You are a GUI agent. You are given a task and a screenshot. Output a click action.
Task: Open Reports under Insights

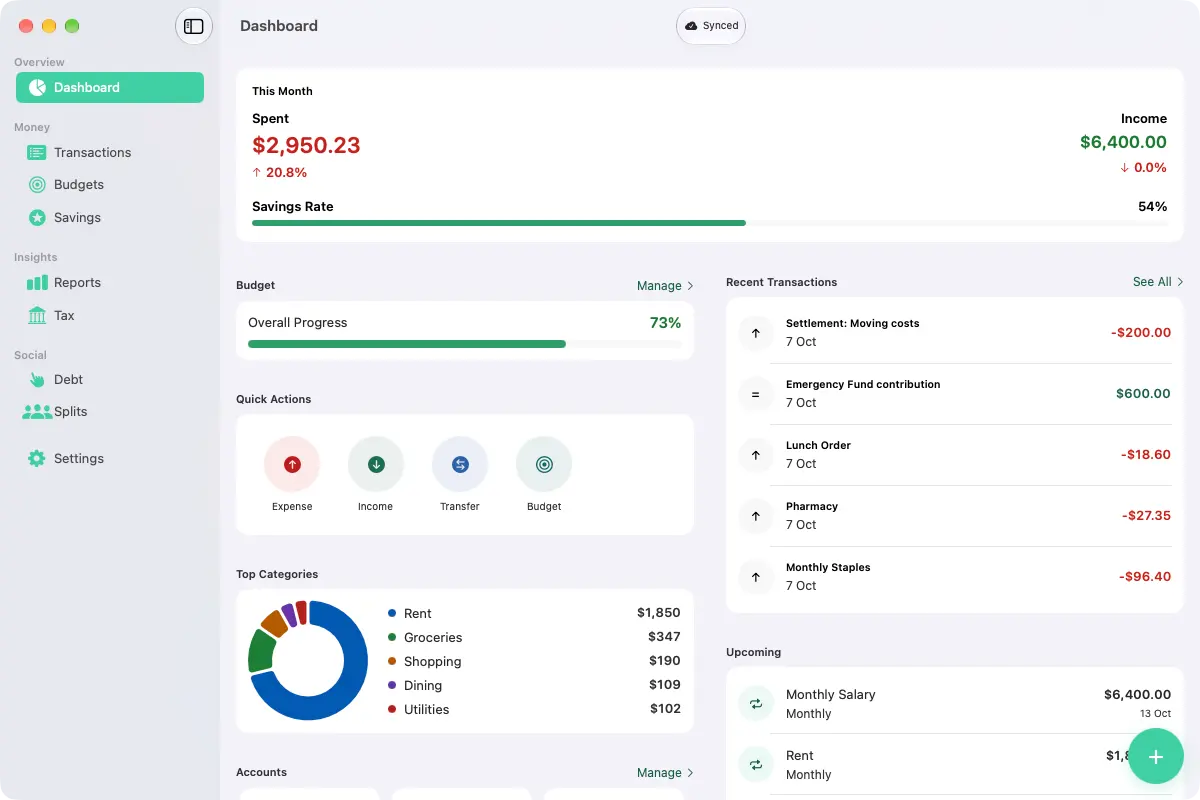point(110,282)
